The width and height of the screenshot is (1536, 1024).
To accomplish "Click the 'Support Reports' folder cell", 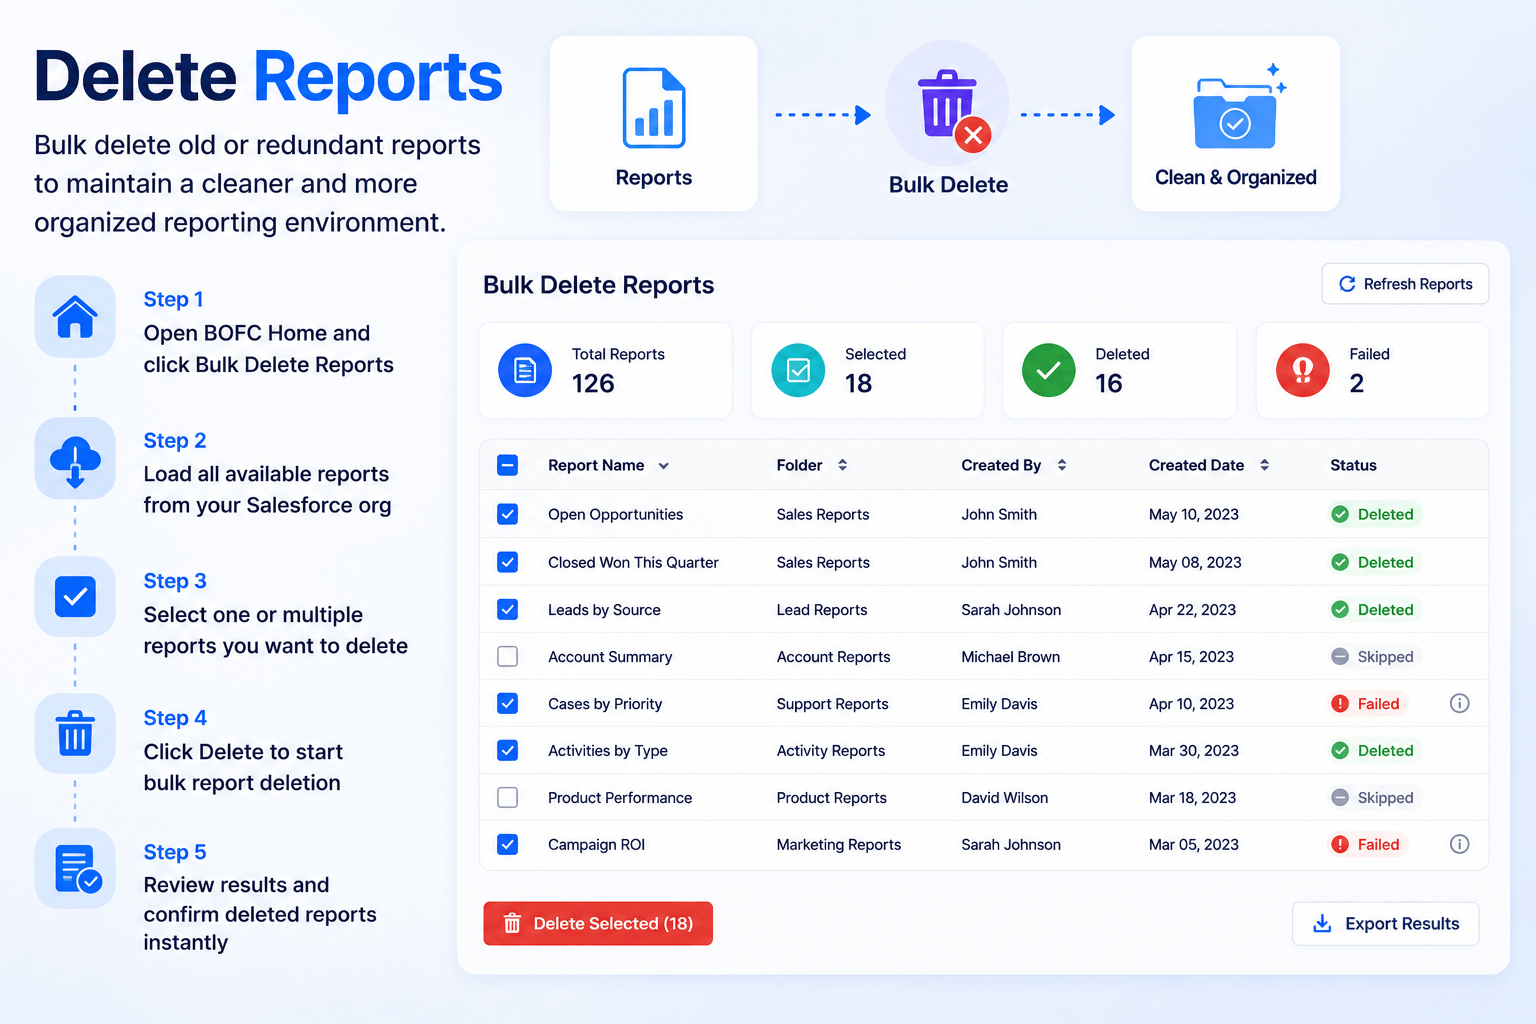I will (832, 703).
